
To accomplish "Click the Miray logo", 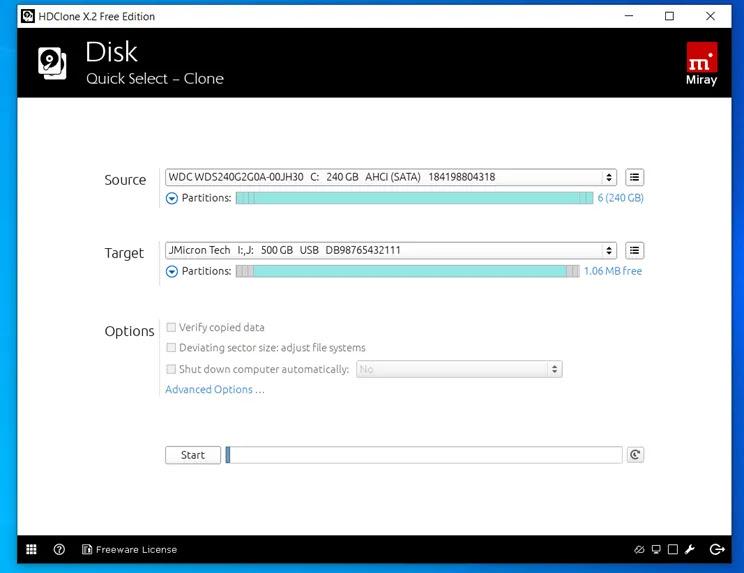I will click(x=702, y=64).
